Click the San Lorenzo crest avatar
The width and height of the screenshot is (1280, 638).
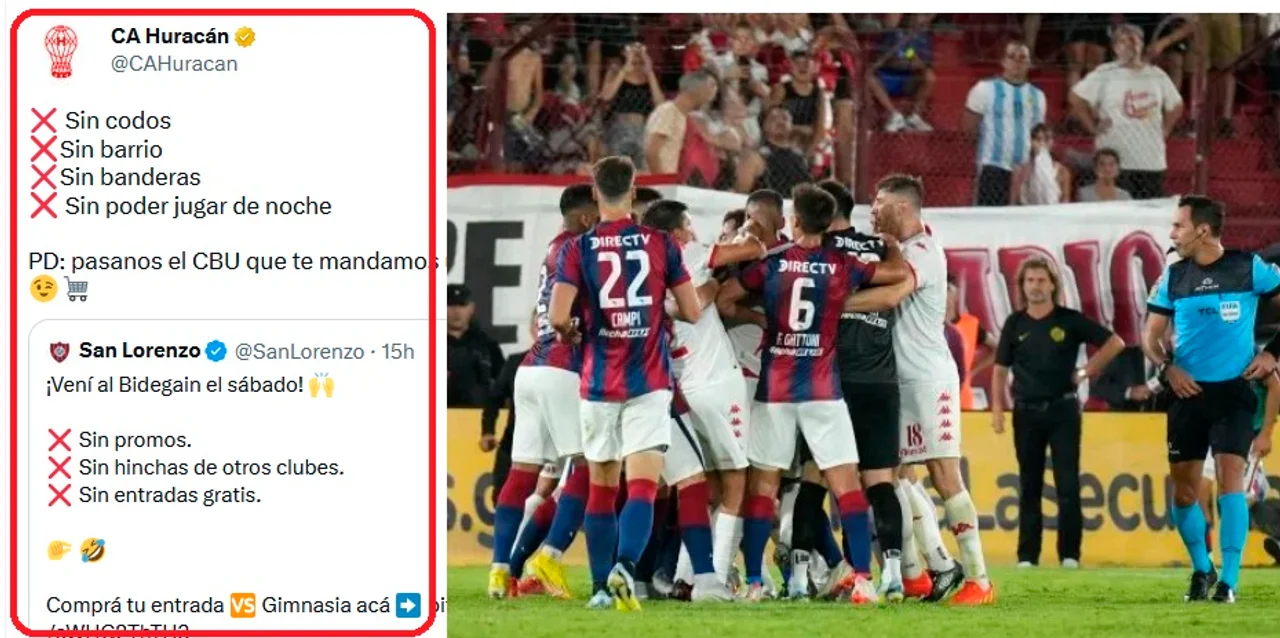pos(60,351)
